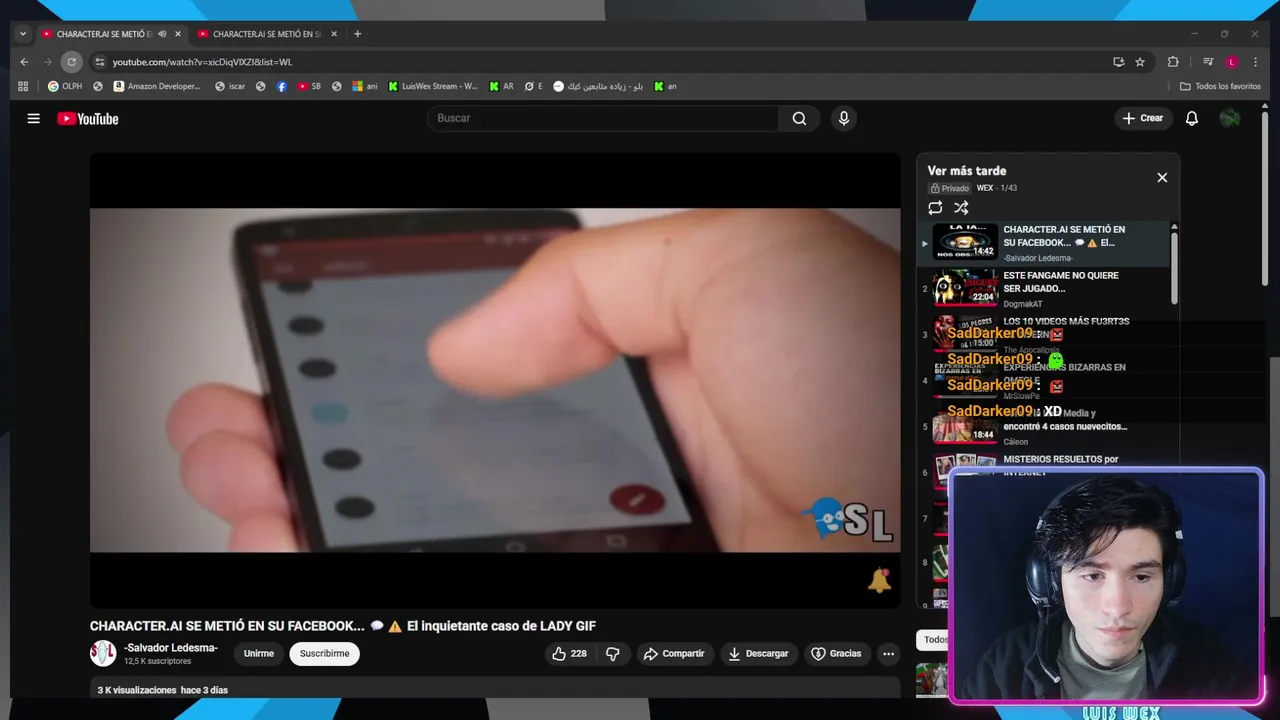Open the YouTube account avatar menu

click(1230, 118)
